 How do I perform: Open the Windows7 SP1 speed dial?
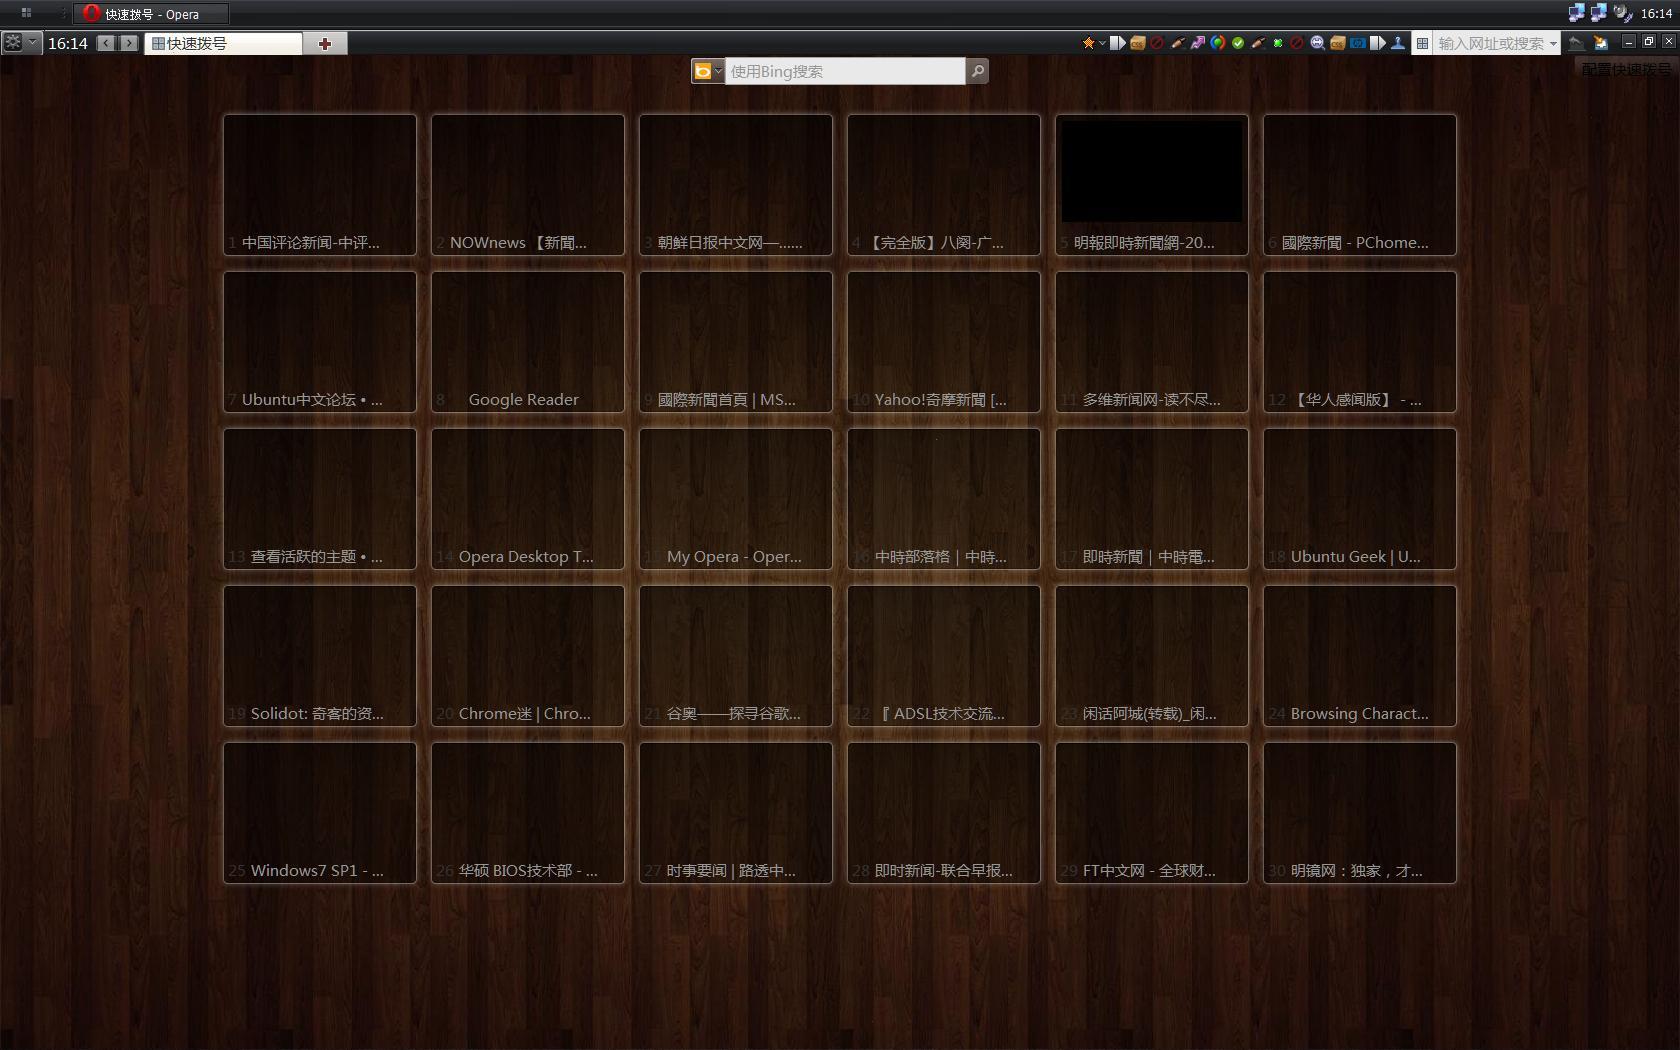point(320,813)
